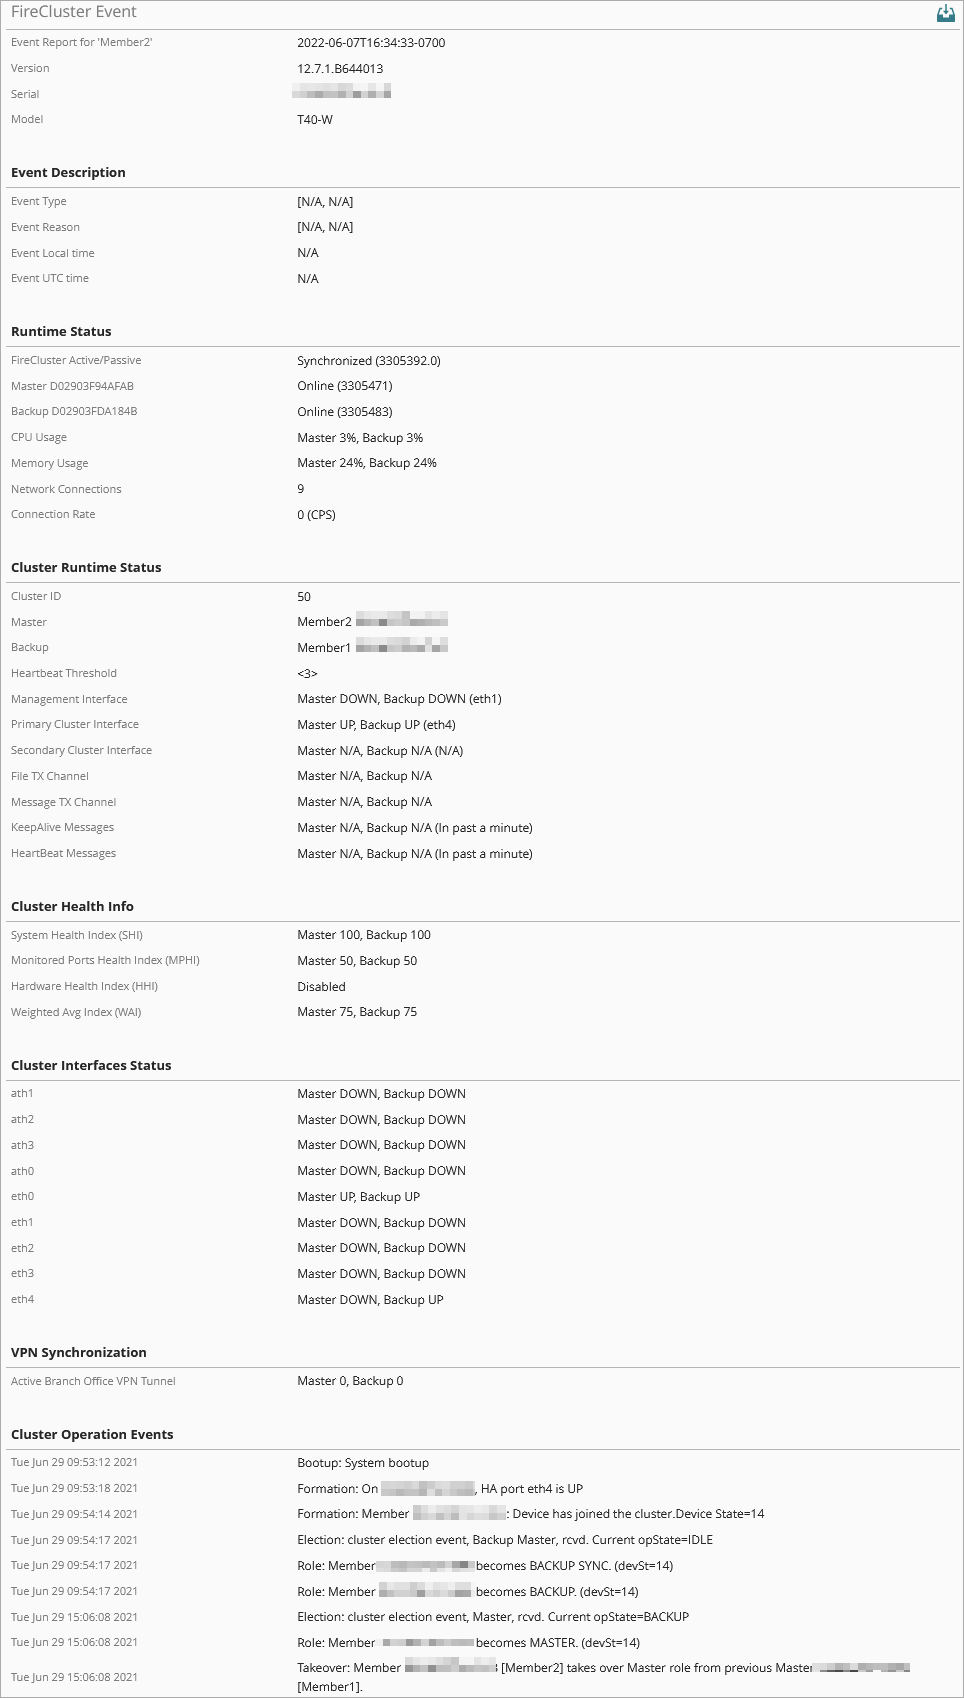Select the Bootup: System bootup event
This screenshot has width=964, height=1698.
click(363, 1463)
